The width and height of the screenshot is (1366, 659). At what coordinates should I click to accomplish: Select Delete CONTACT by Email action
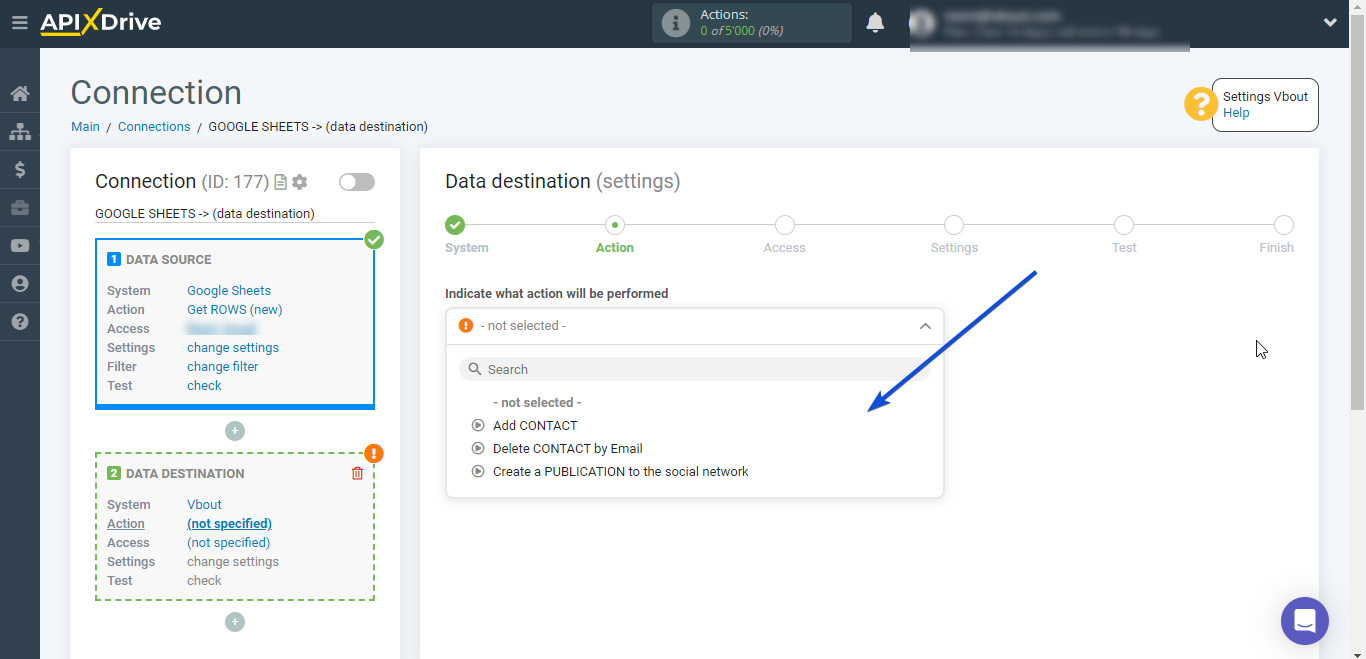(x=568, y=448)
